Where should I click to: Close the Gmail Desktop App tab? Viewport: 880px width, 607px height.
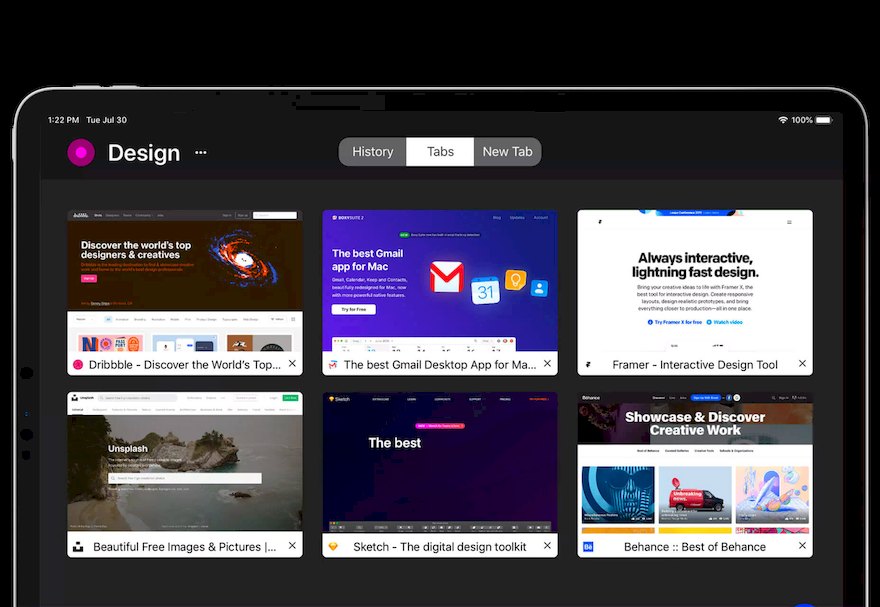547,364
